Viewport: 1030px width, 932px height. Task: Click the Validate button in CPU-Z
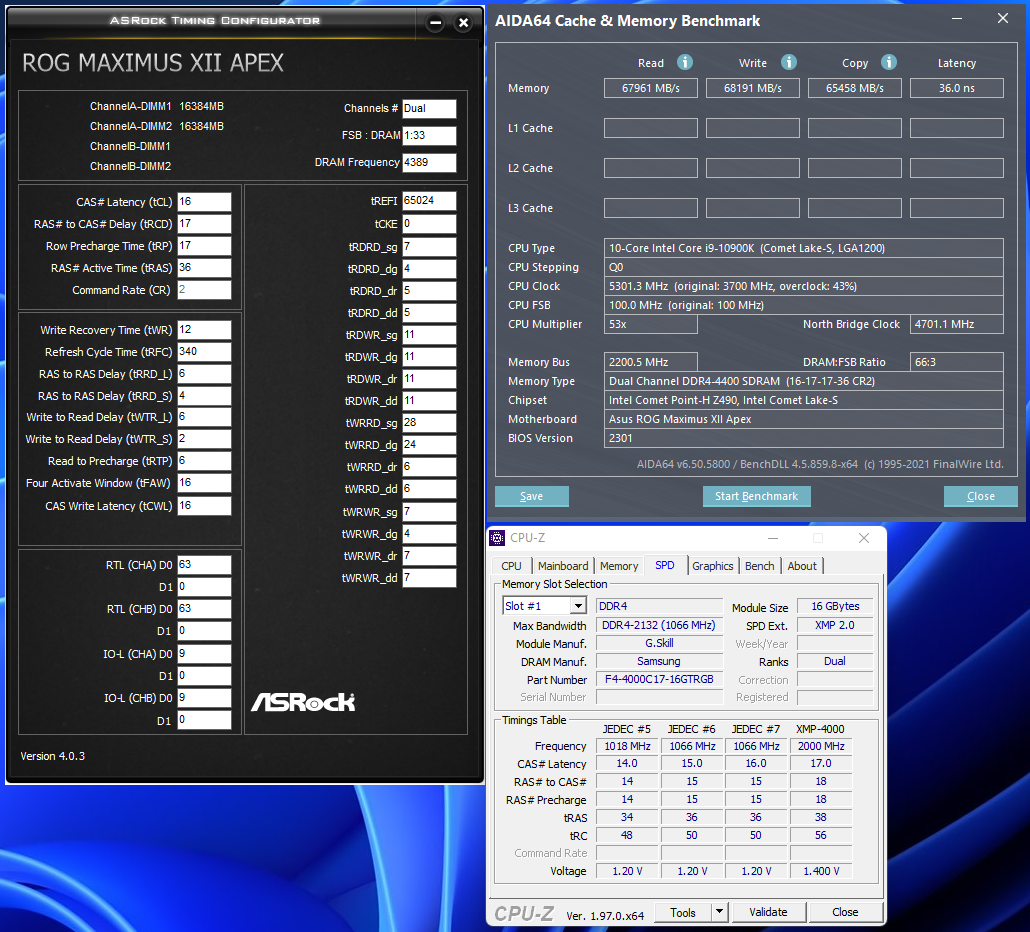768,912
